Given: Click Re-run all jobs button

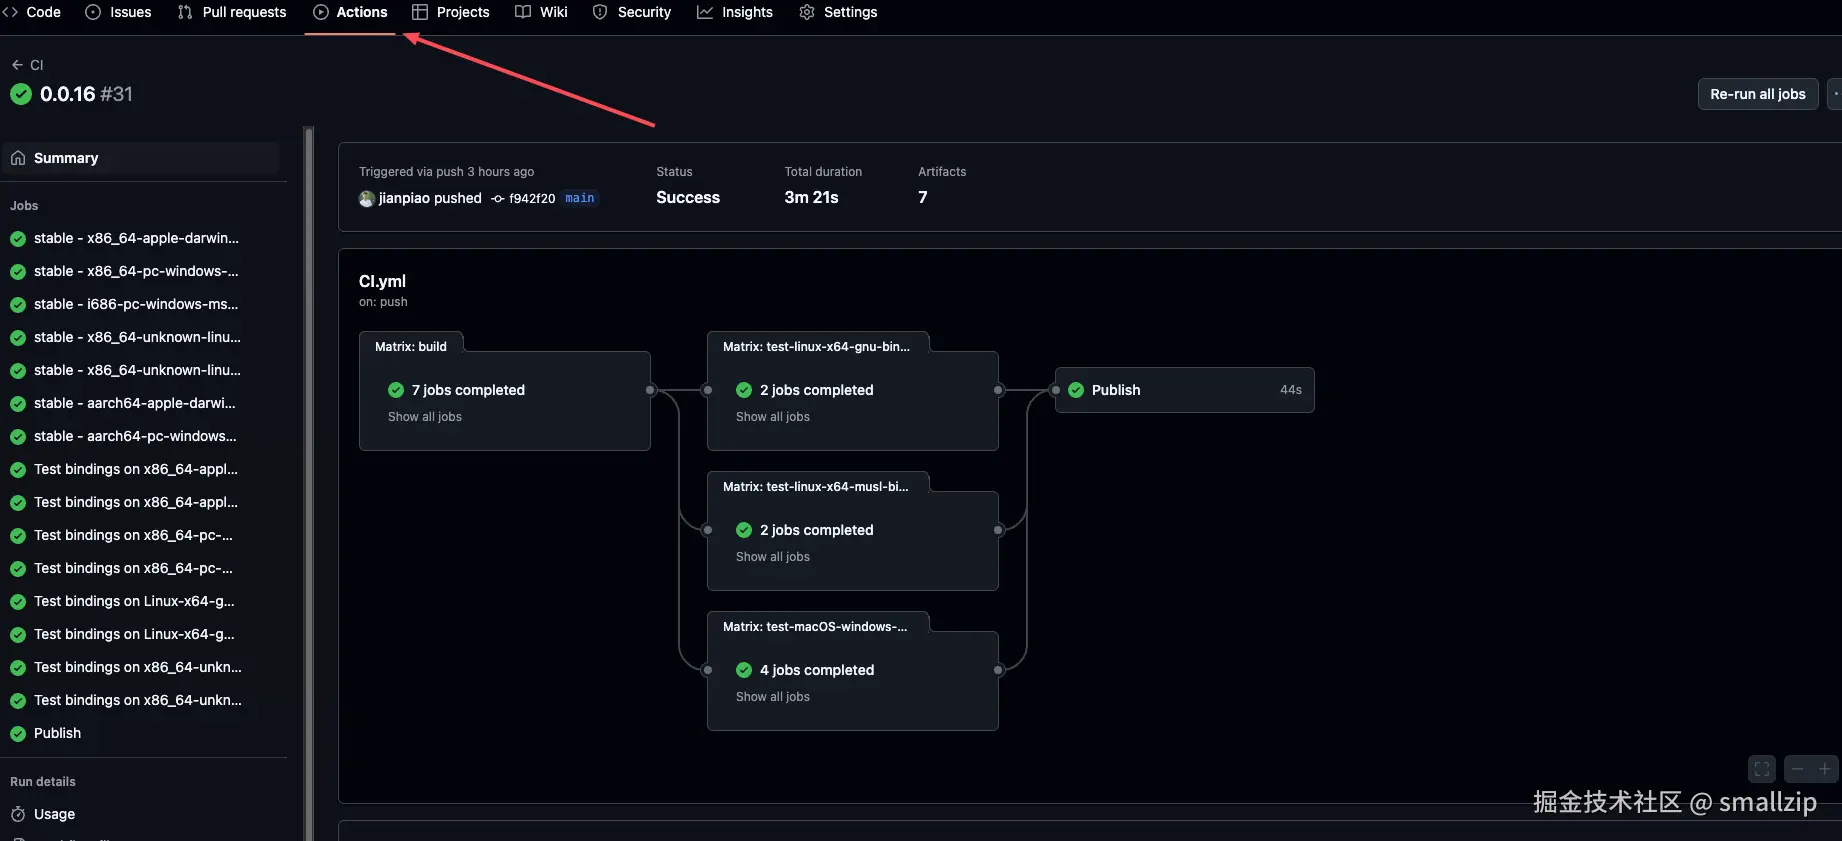Looking at the screenshot, I should pyautogui.click(x=1757, y=94).
